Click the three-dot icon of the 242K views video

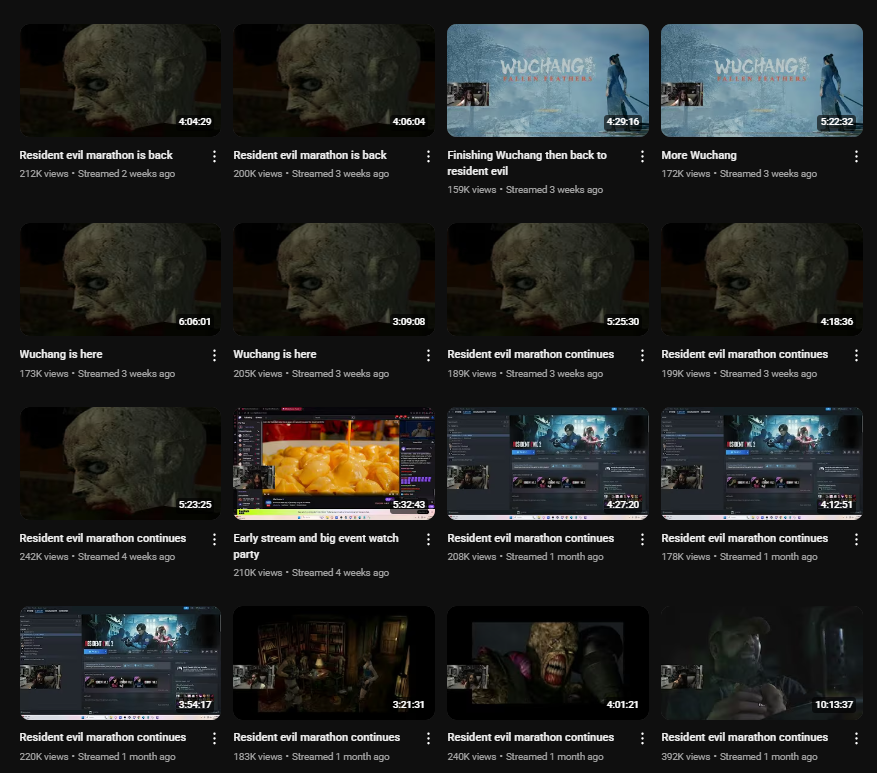tap(214, 539)
